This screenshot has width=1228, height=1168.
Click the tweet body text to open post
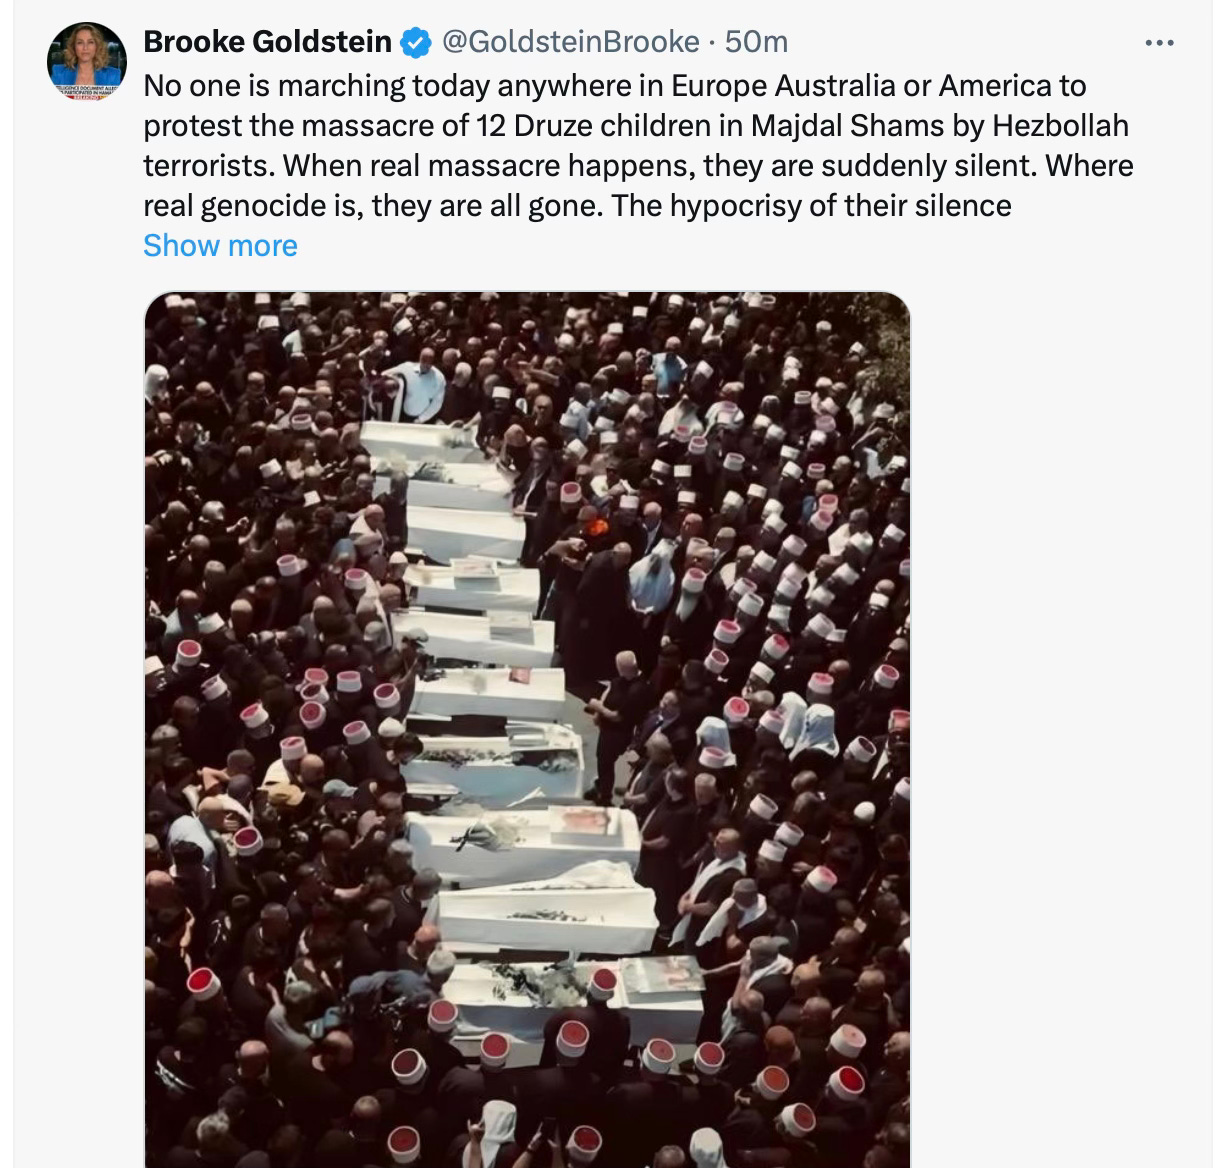(638, 145)
